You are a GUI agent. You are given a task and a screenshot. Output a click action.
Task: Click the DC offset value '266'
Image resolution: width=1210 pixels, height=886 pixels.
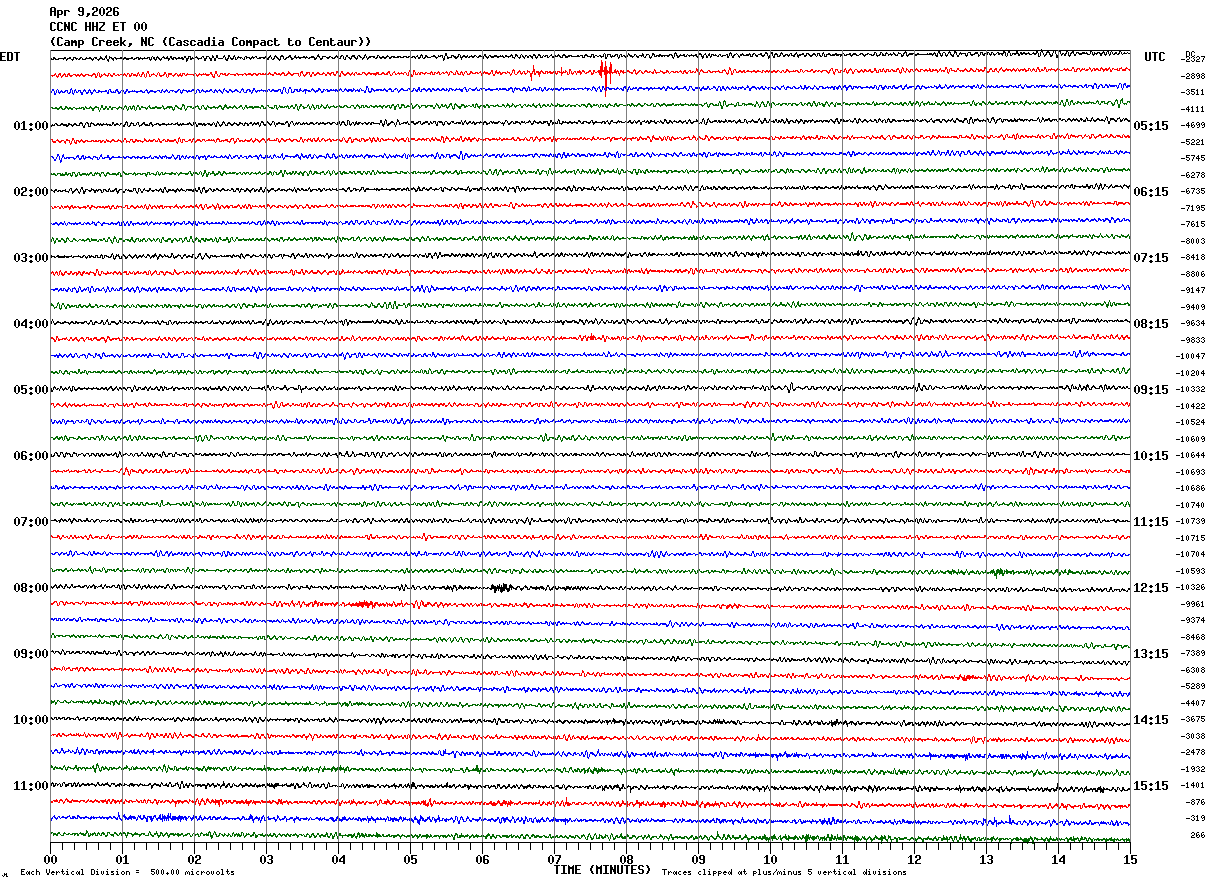(x=1197, y=835)
